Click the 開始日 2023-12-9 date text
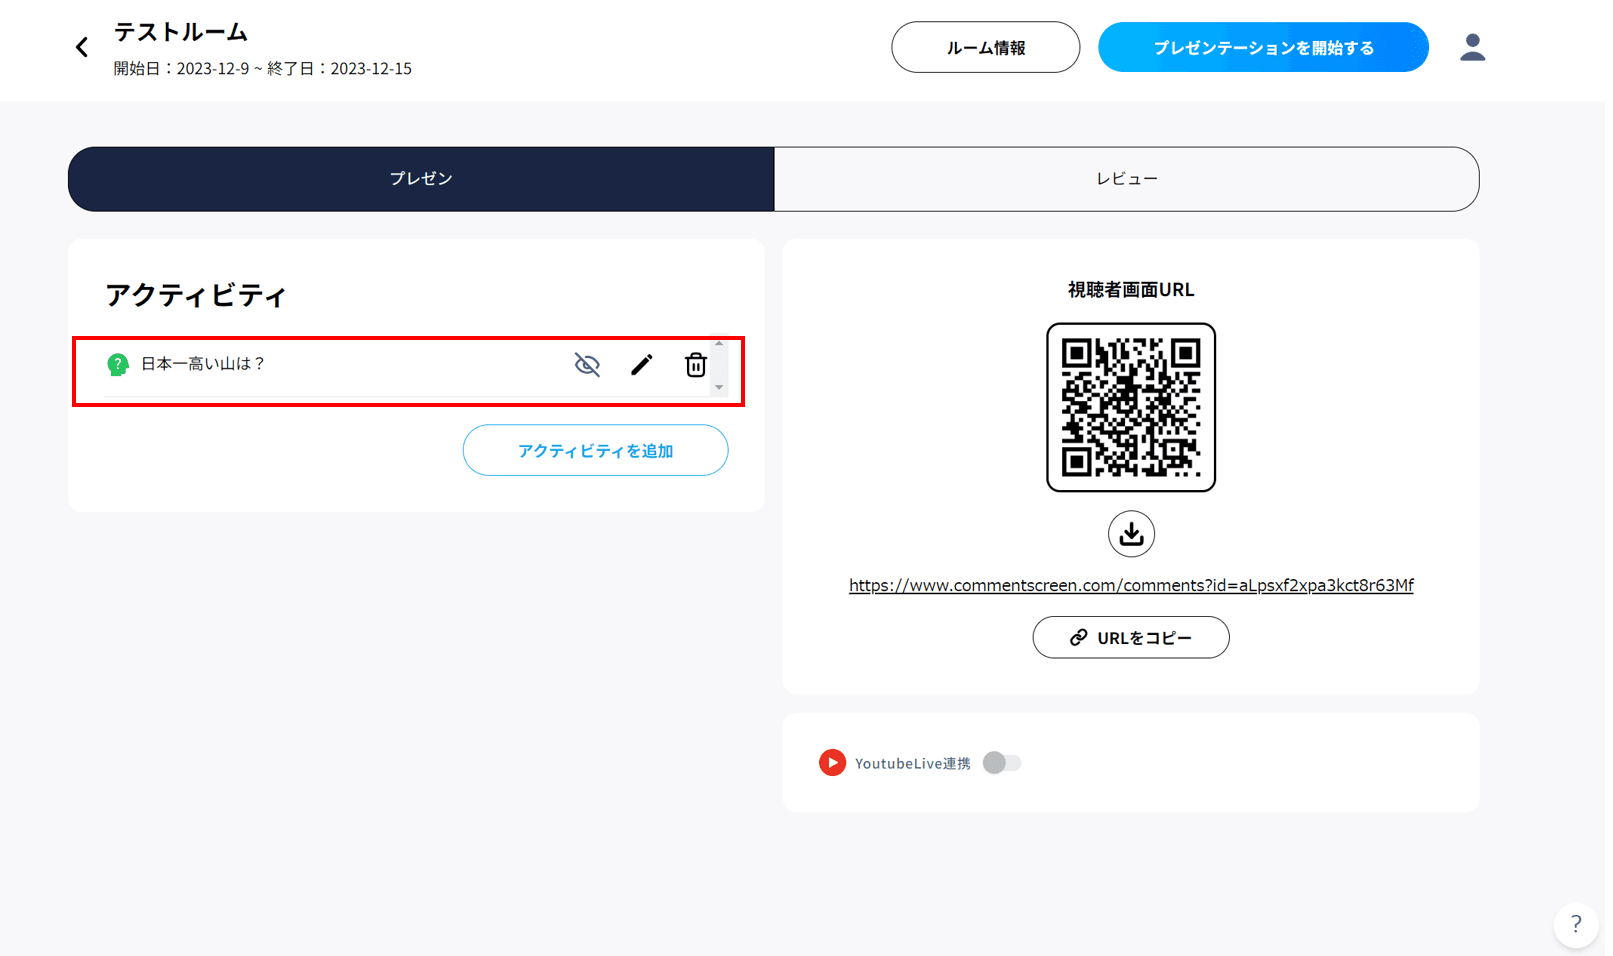 [x=181, y=68]
